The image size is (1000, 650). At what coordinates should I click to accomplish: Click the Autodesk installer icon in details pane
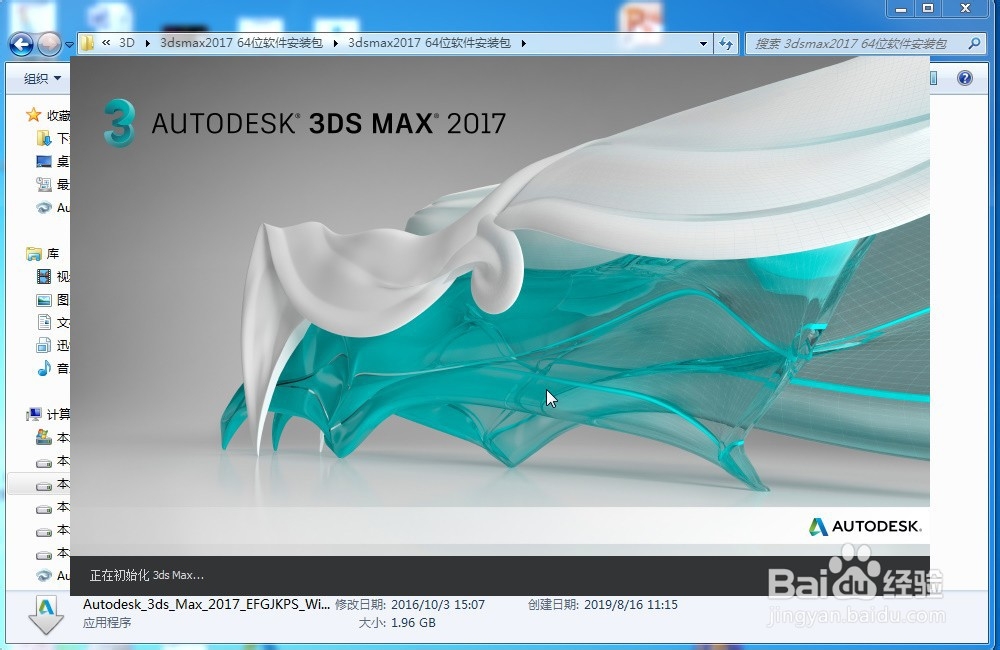pyautogui.click(x=46, y=615)
